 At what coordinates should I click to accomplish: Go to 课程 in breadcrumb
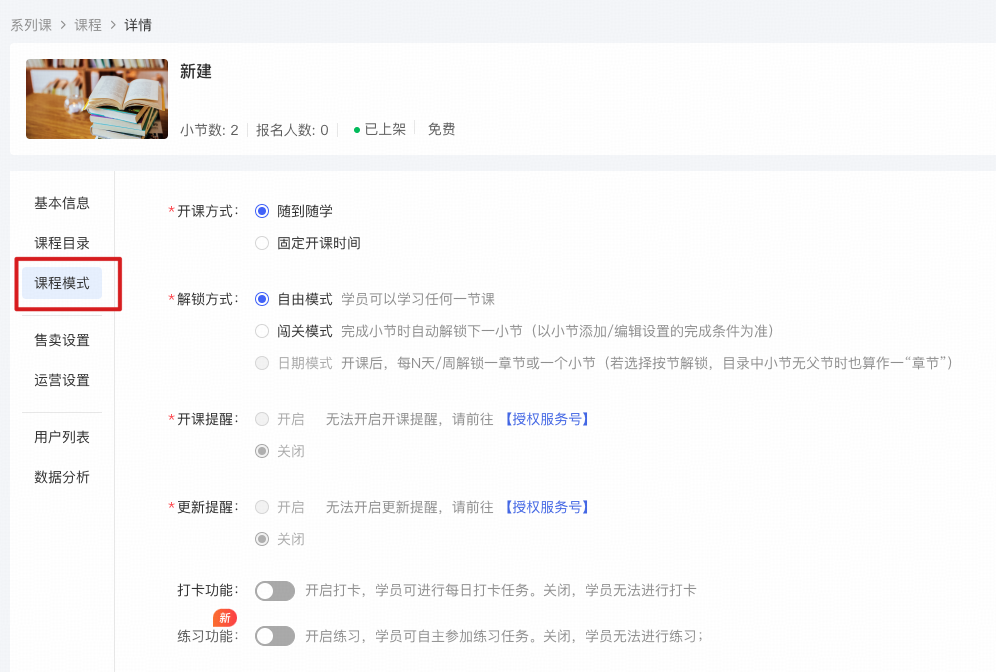(x=88, y=25)
